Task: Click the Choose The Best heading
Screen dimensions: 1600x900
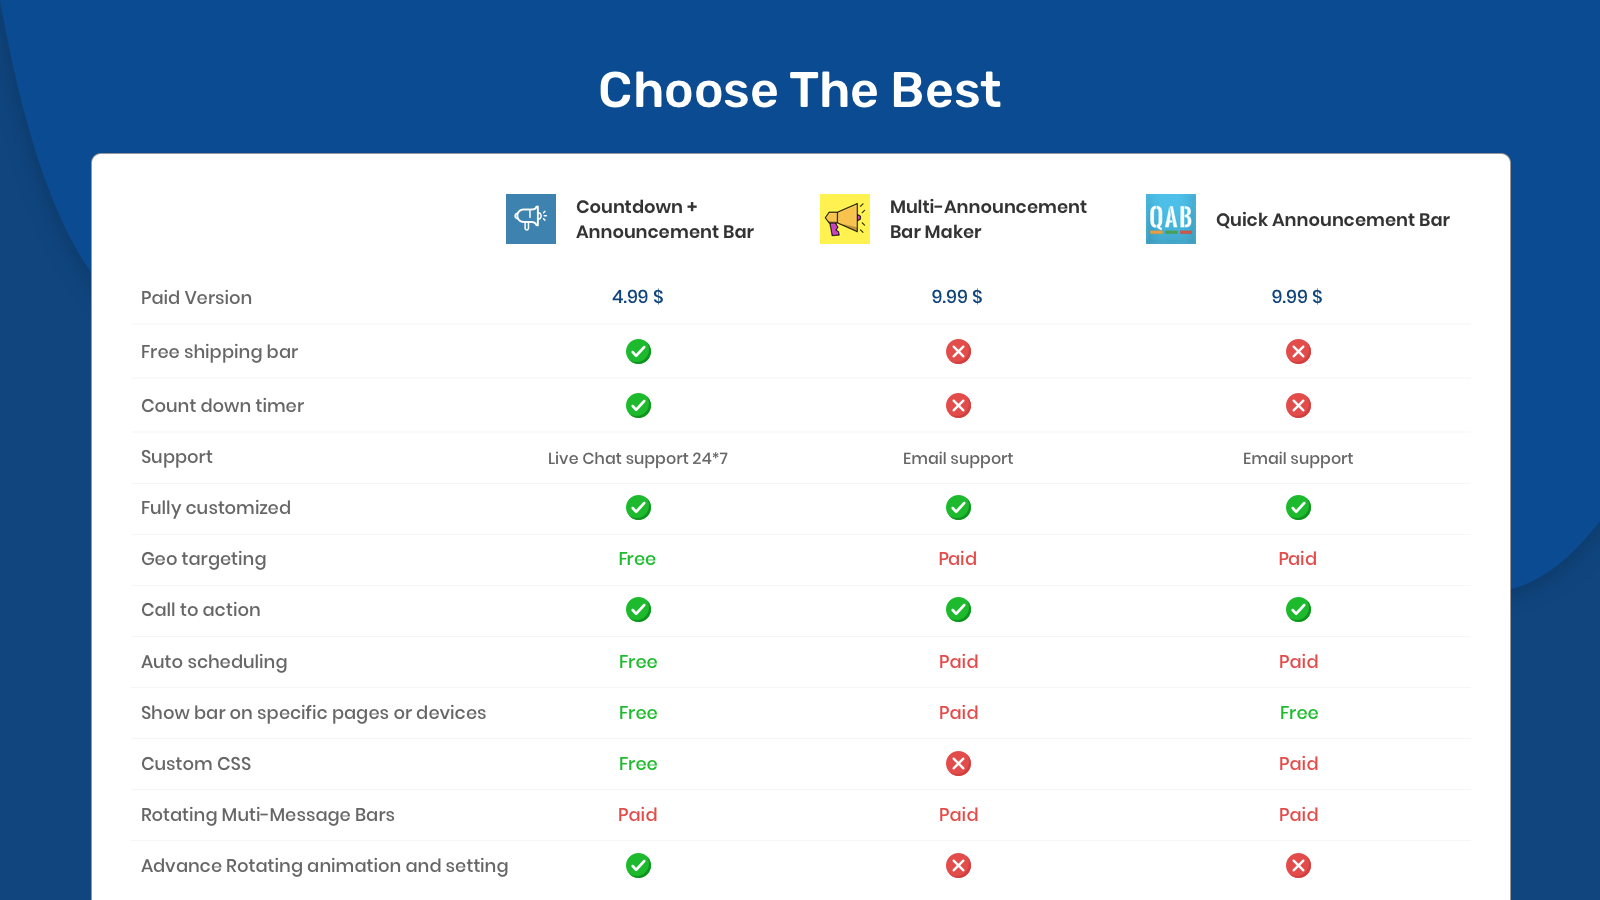Action: click(x=799, y=90)
